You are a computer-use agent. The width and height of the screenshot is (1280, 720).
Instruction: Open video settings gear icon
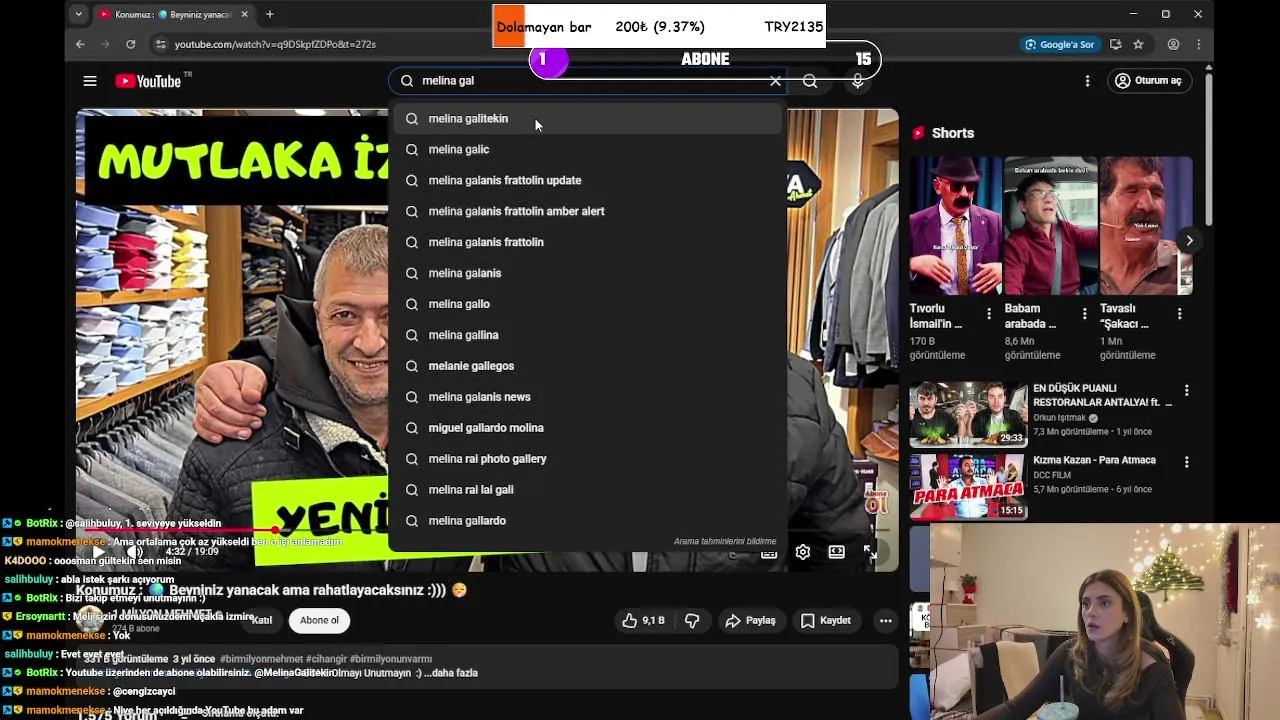pyautogui.click(x=803, y=552)
